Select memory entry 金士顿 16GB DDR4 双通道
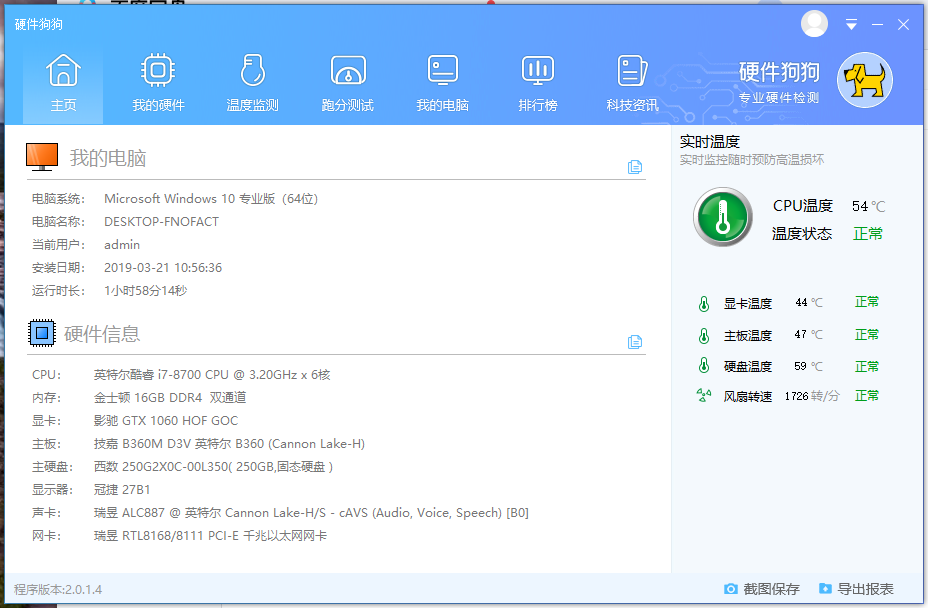 click(170, 398)
